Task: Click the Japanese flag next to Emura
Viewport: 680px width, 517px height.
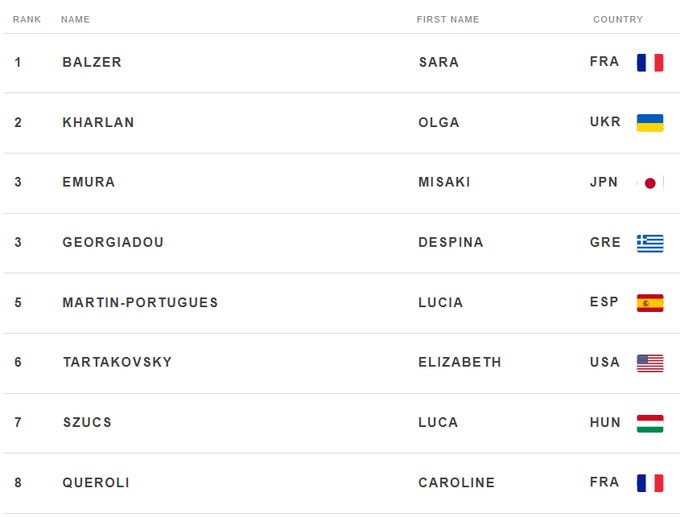Action: click(650, 183)
